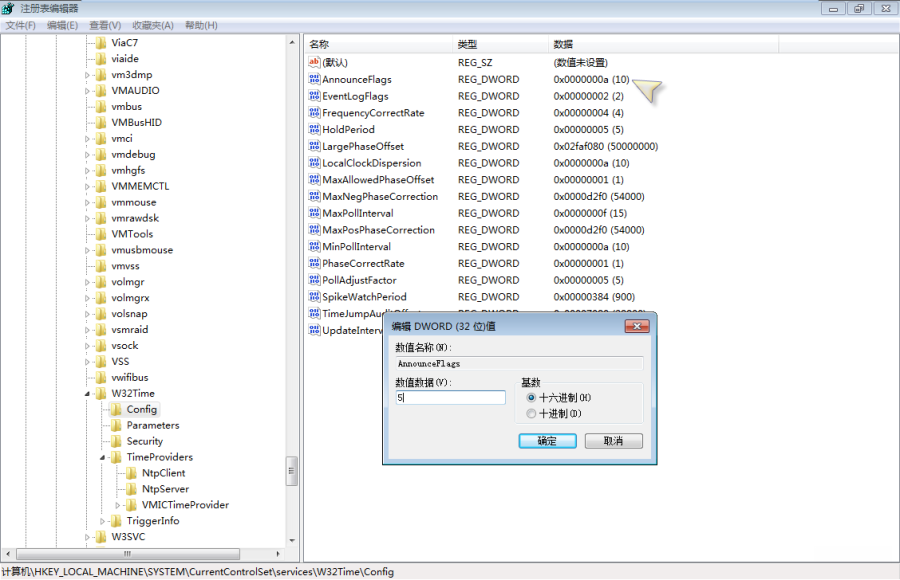Select the 十进制 (decimal) radio button
The height and width of the screenshot is (580, 900).
[531, 414]
